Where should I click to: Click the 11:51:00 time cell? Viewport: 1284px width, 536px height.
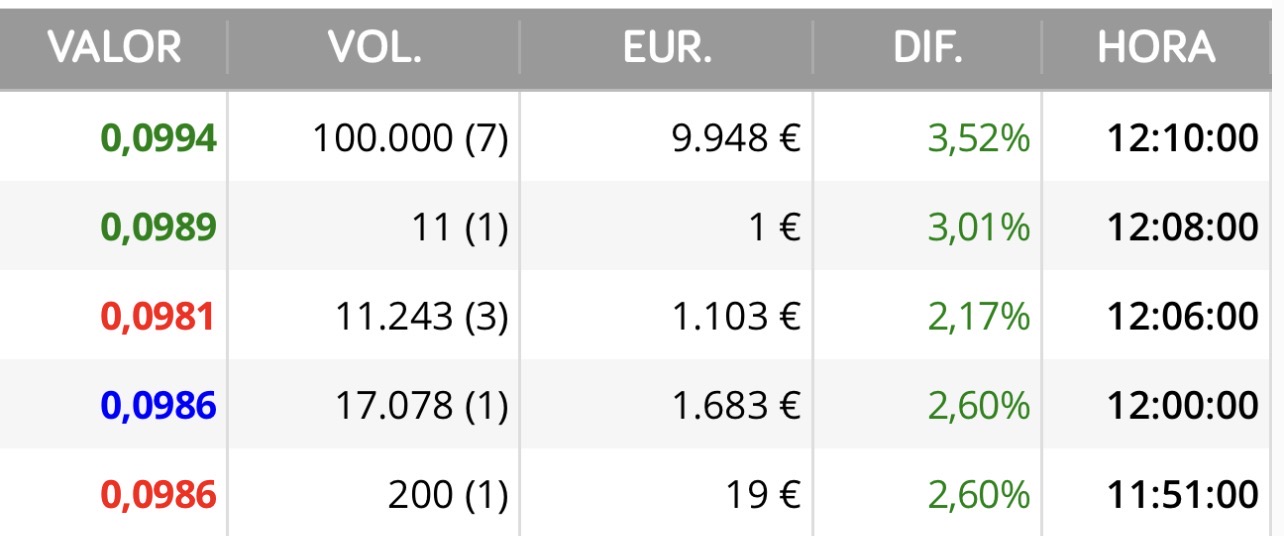(1182, 495)
